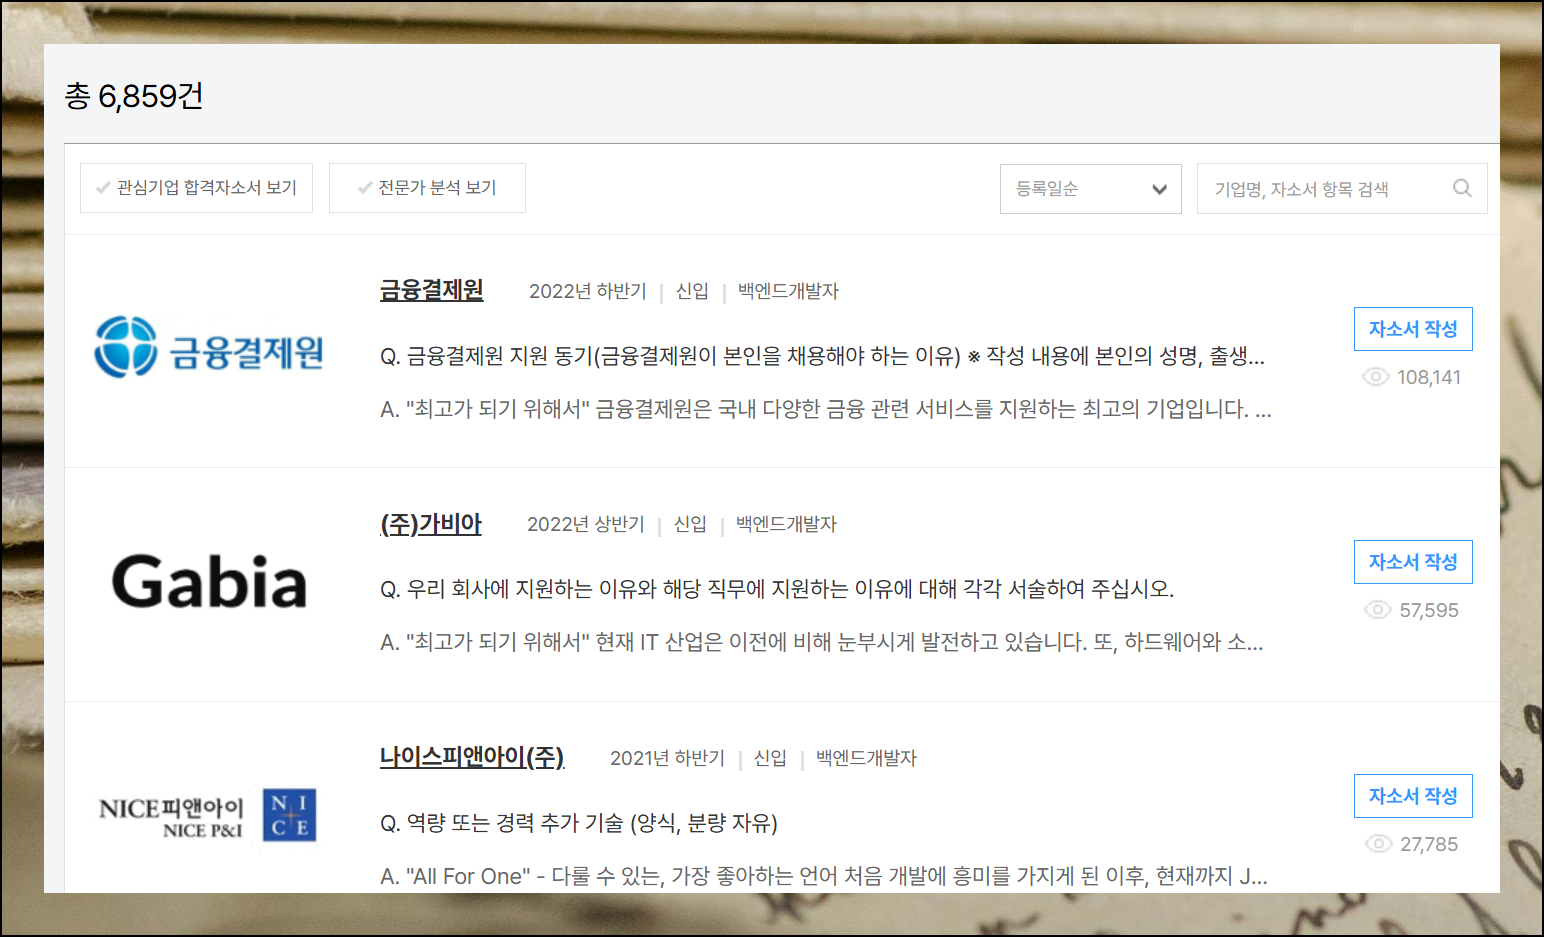Click the 금융결제원 company logo

(209, 348)
